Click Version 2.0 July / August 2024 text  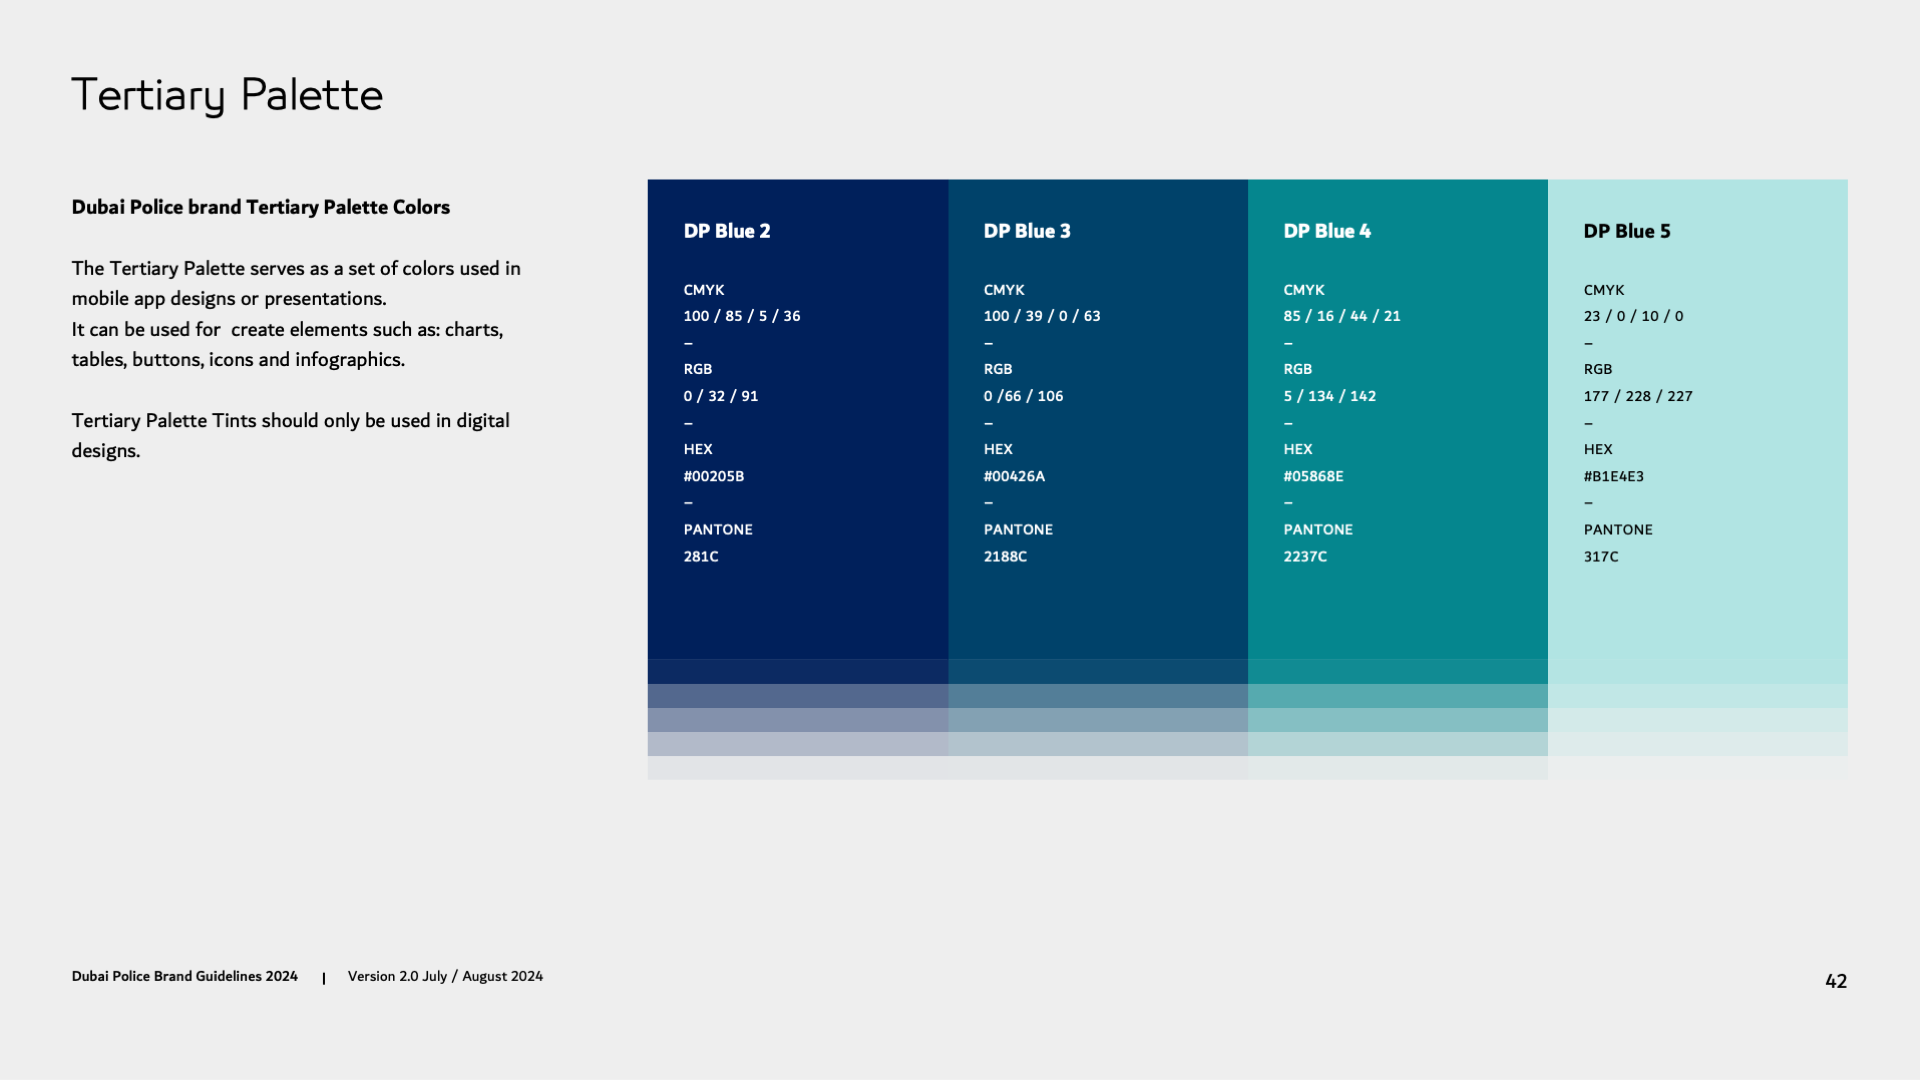click(445, 976)
